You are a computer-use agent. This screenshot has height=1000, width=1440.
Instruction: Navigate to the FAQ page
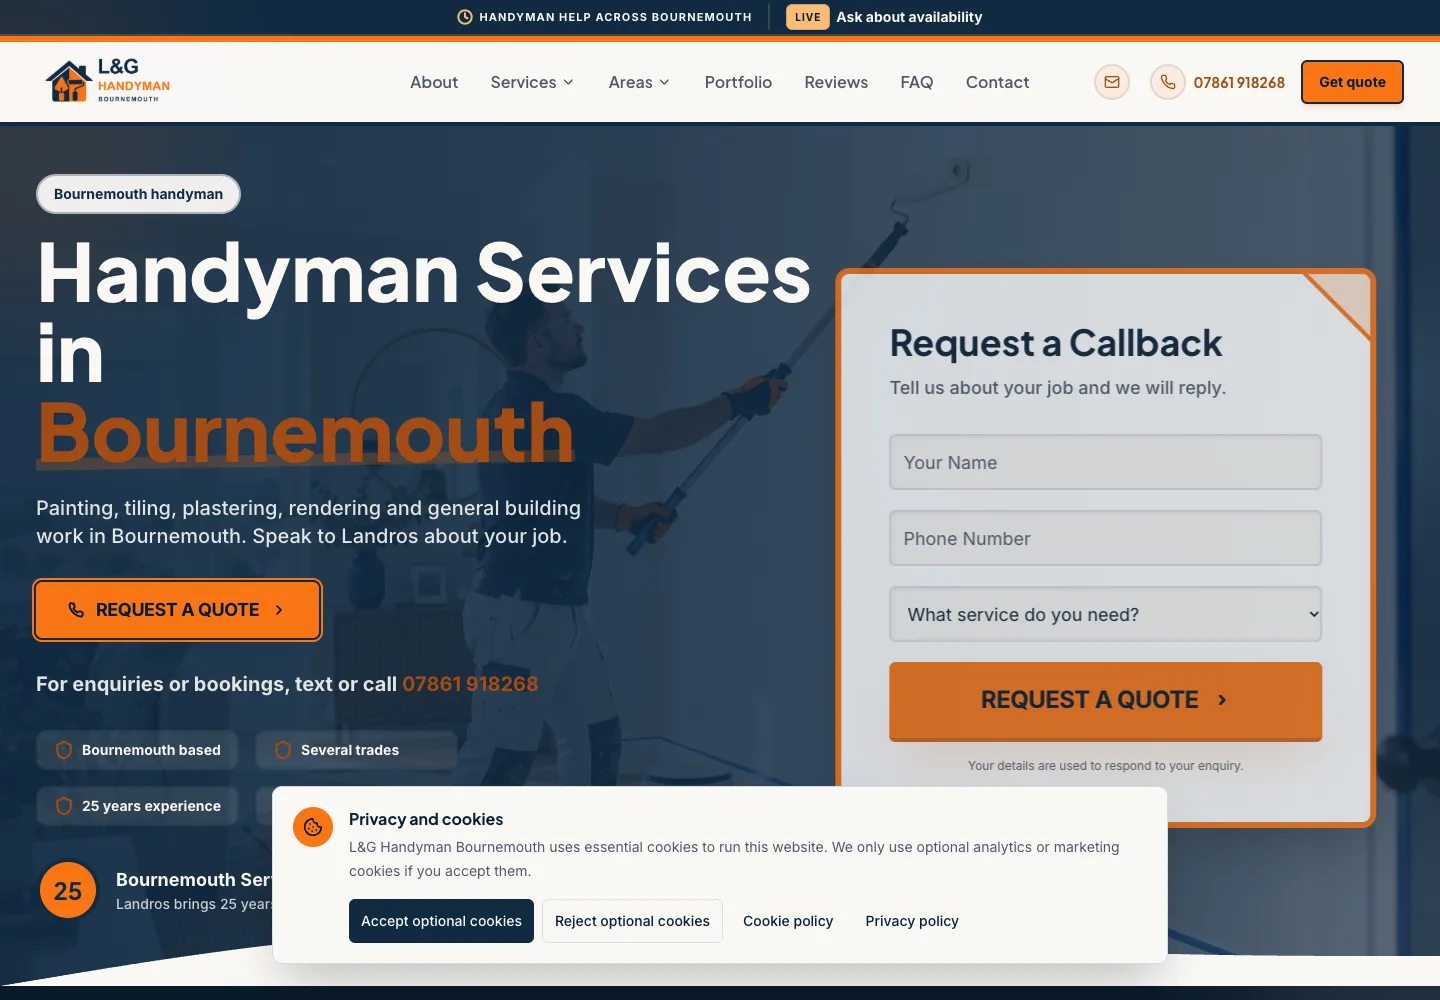pos(917,82)
